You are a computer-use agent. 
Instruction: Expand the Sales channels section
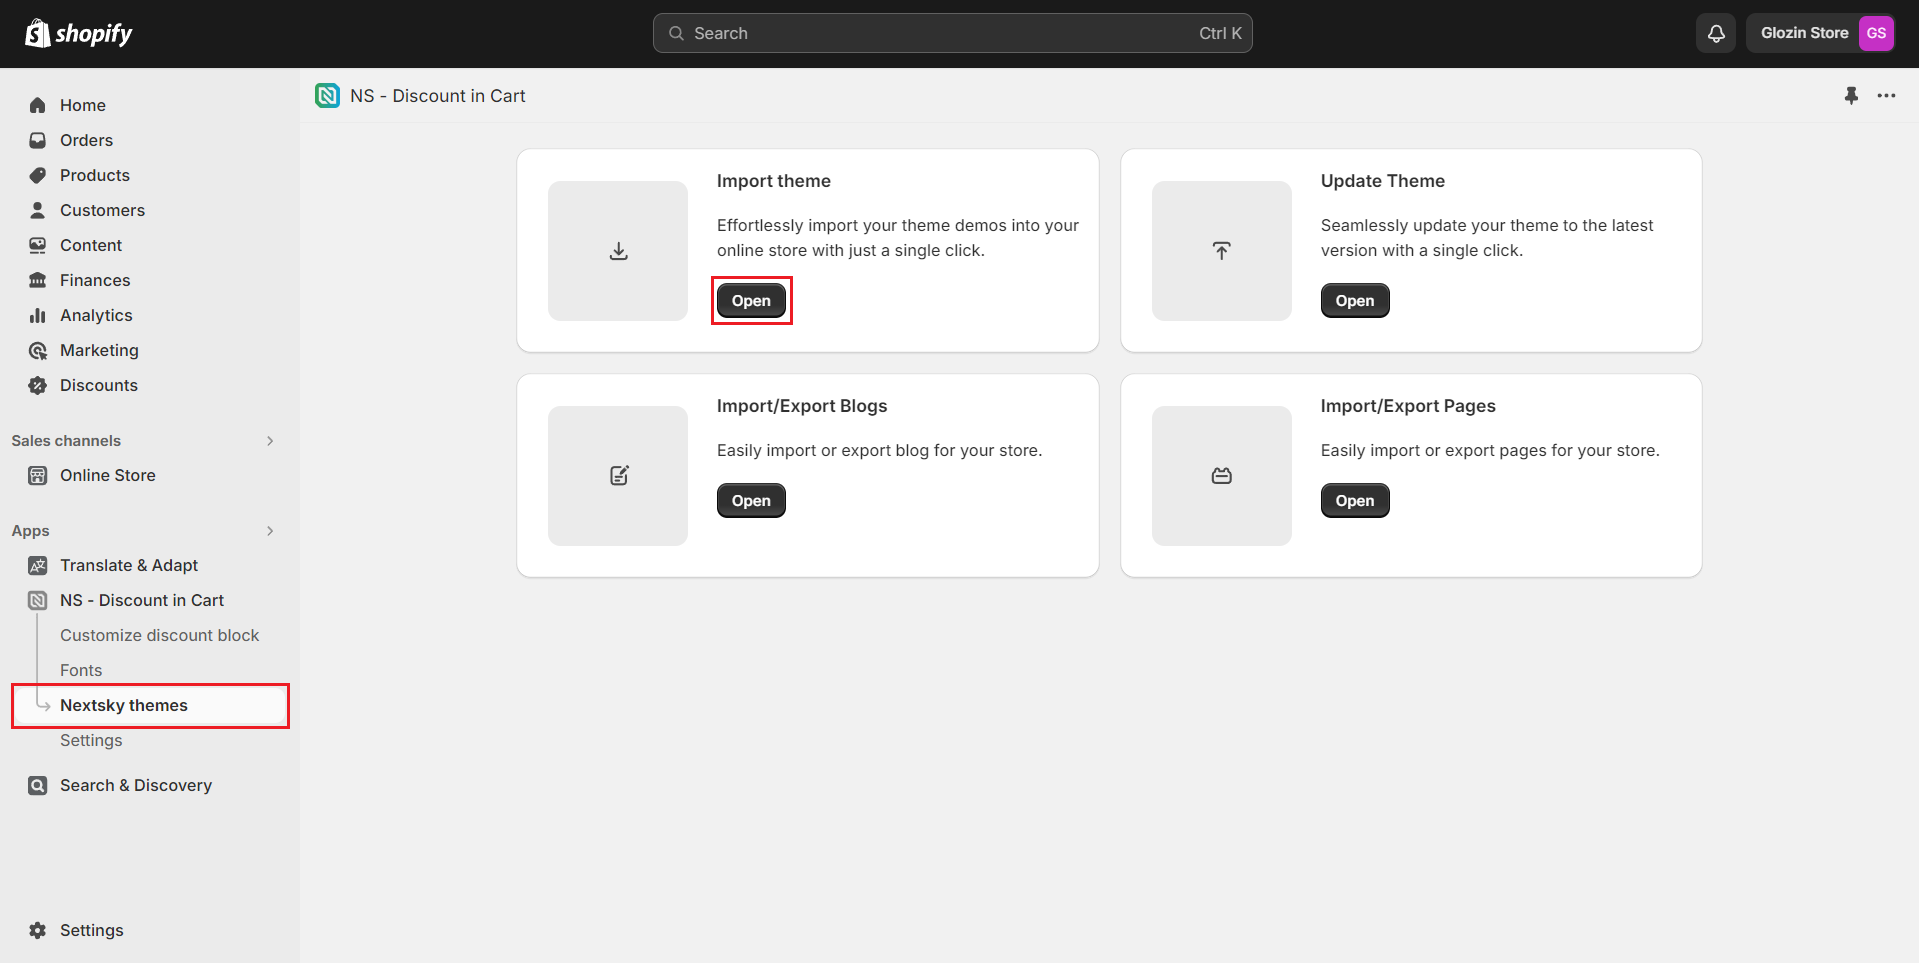270,441
